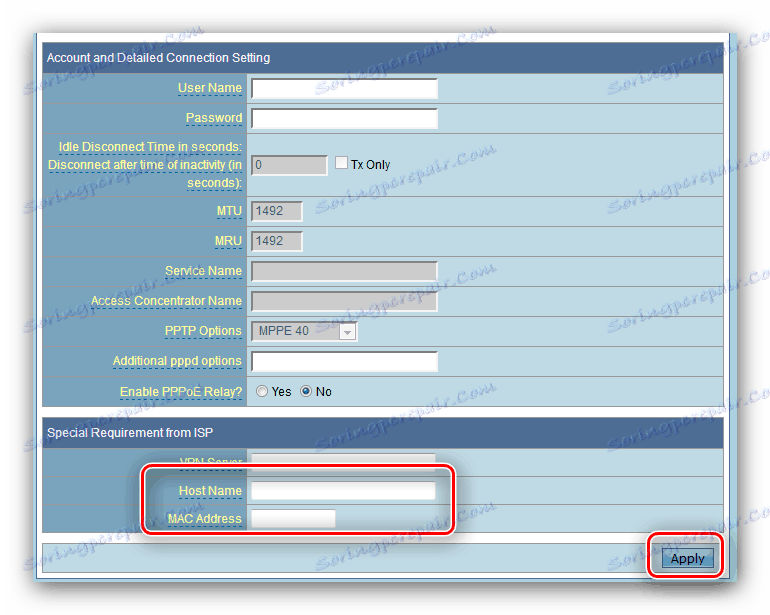
Task: Click the Password help label
Action: pos(214,118)
